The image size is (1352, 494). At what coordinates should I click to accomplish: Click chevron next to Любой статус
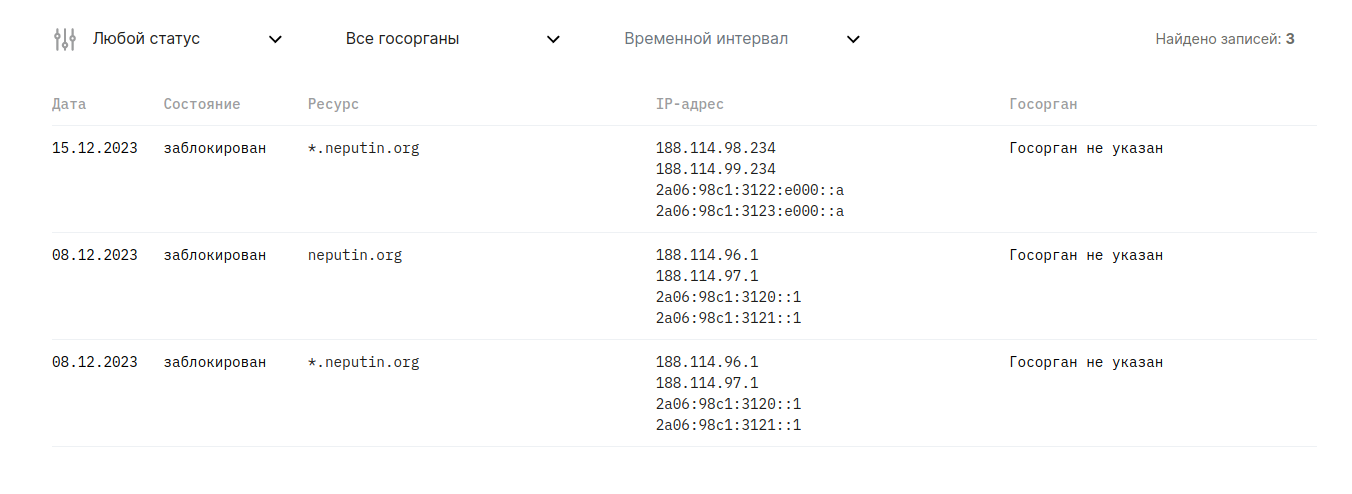pos(276,39)
